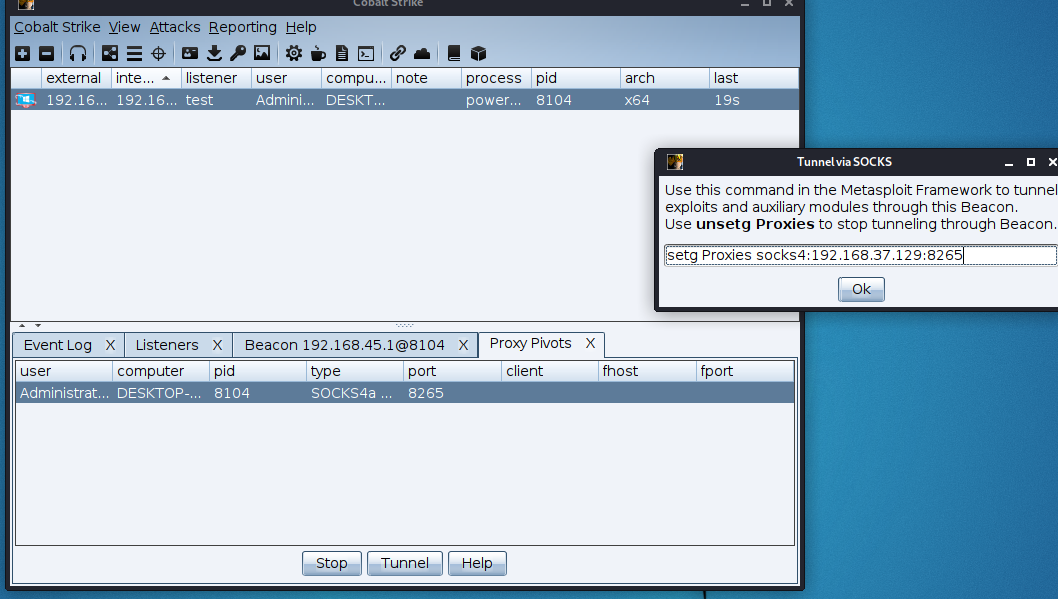The image size is (1058, 599).
Task: Close the Event Log tab
Action: pyautogui.click(x=110, y=345)
